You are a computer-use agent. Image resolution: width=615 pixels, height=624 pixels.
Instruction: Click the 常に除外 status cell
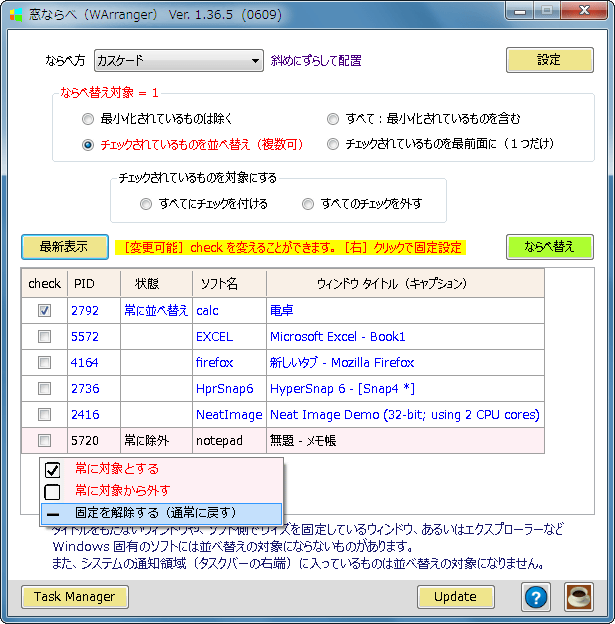point(156,441)
